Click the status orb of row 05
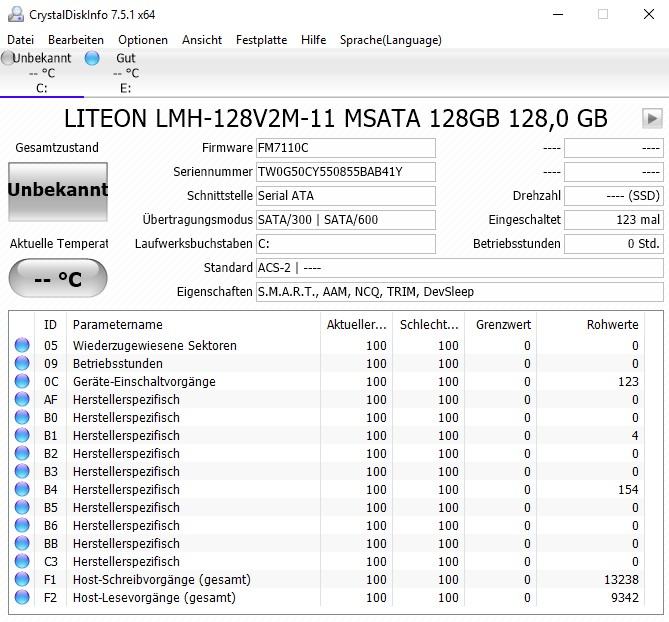 22,345
